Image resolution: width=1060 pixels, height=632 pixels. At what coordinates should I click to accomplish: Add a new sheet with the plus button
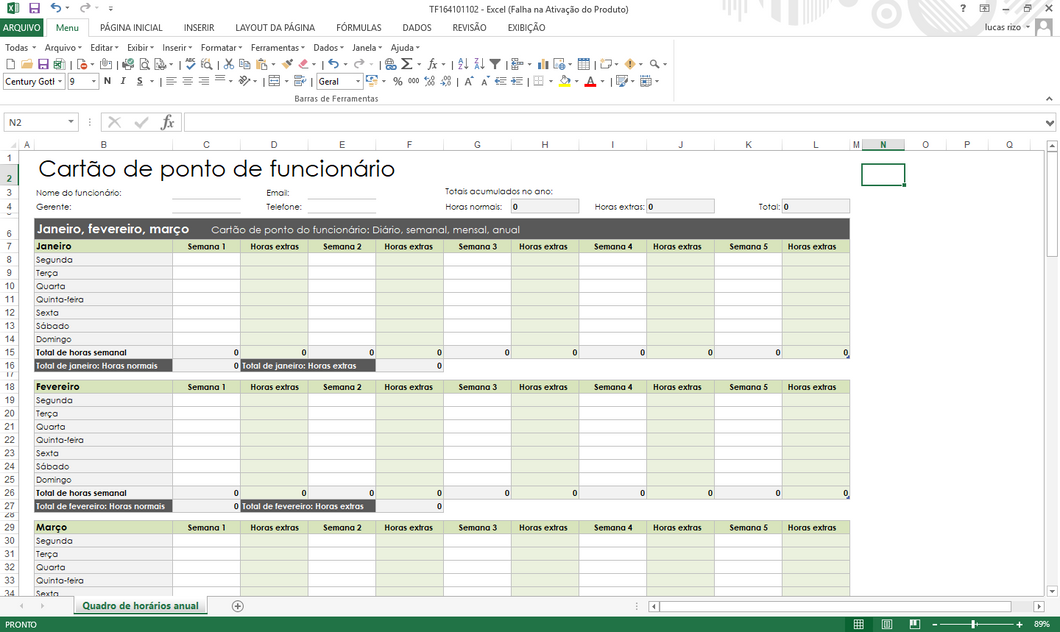[237, 606]
